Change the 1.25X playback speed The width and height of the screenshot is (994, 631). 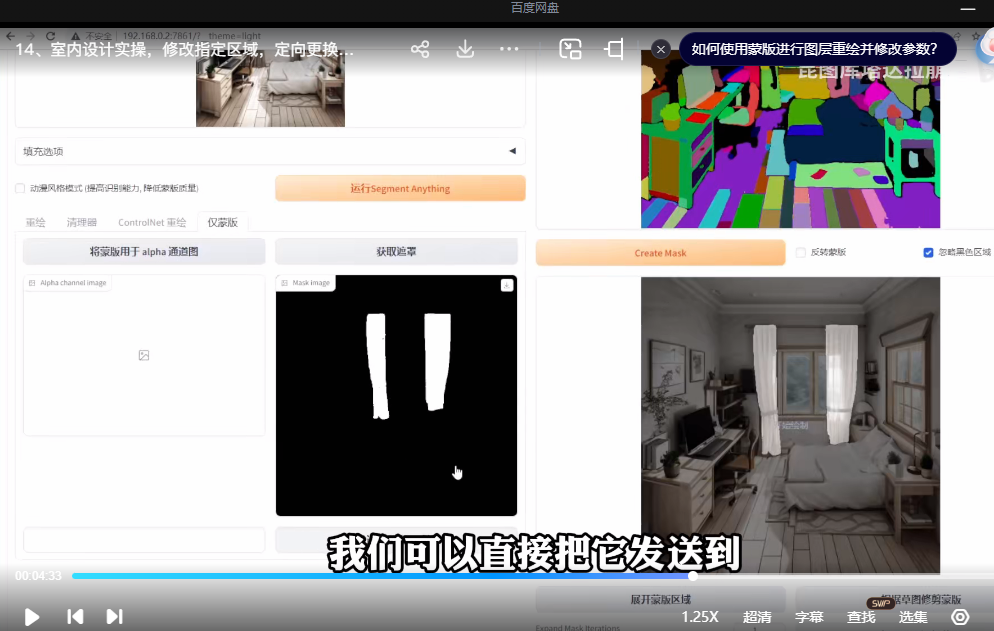[700, 616]
